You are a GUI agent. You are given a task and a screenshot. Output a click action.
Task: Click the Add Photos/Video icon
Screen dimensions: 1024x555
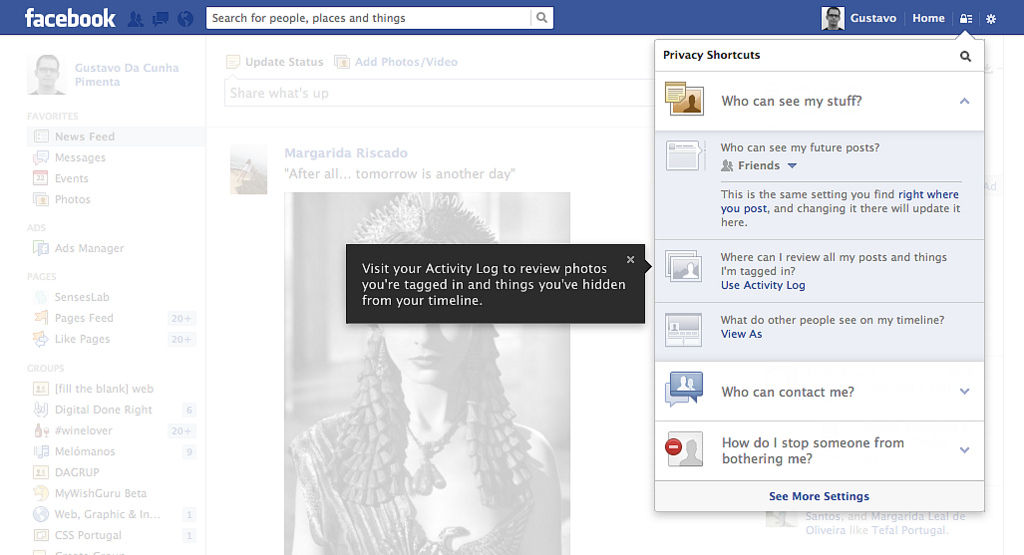coord(342,62)
